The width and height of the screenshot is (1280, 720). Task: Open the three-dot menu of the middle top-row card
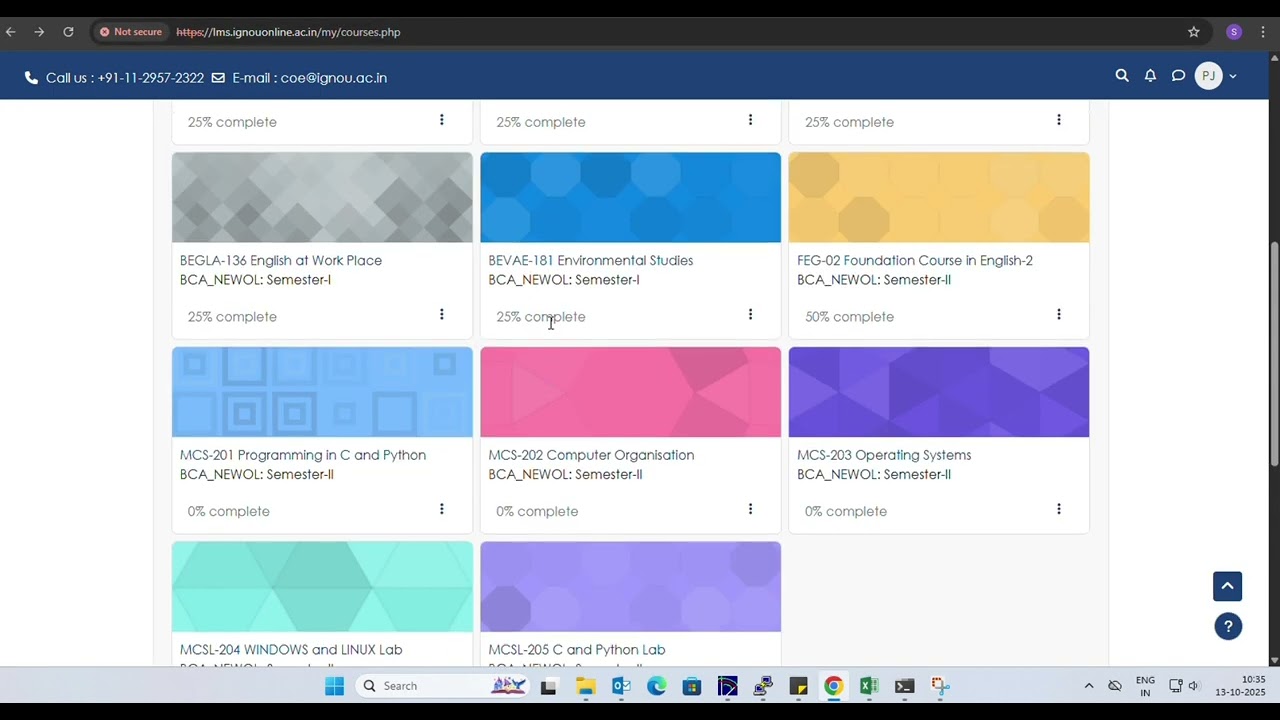click(x=750, y=120)
